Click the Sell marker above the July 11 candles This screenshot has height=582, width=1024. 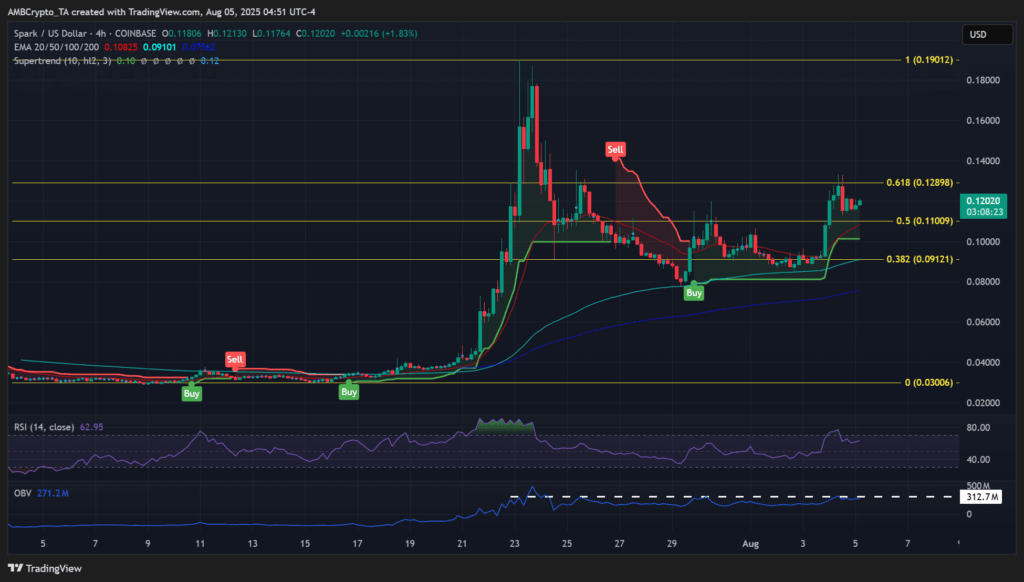234,360
